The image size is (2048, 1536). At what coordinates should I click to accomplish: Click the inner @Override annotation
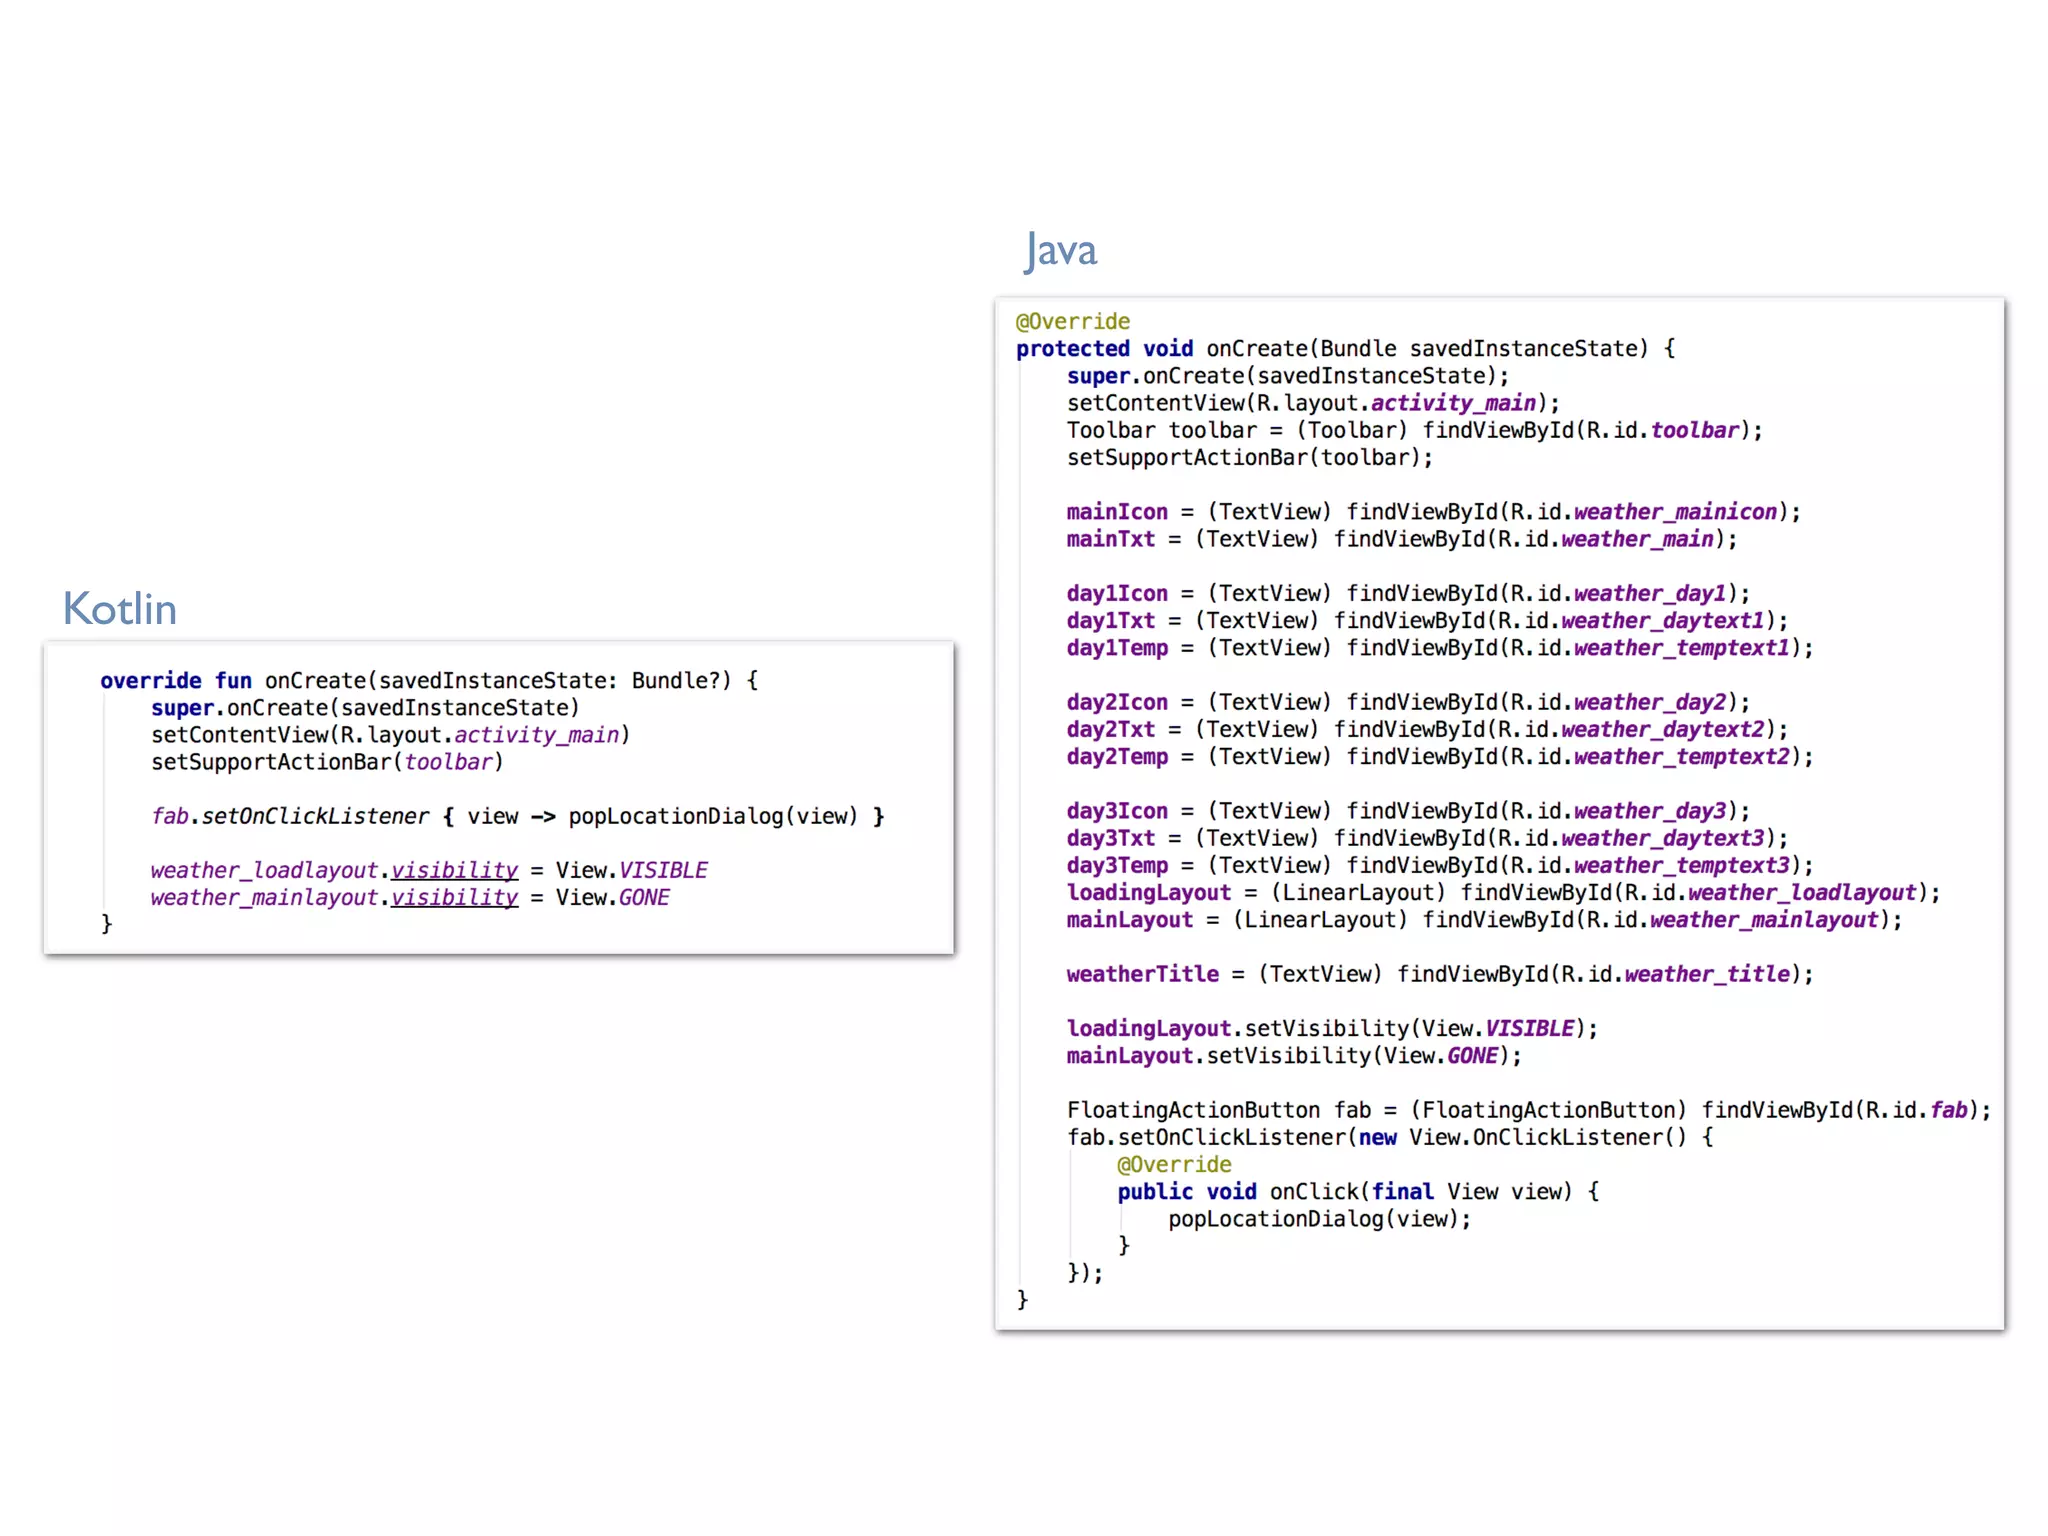coord(1174,1165)
